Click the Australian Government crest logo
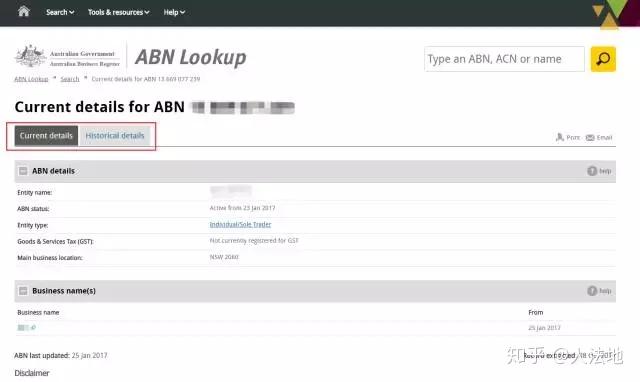640x382 pixels. pyautogui.click(x=30, y=56)
